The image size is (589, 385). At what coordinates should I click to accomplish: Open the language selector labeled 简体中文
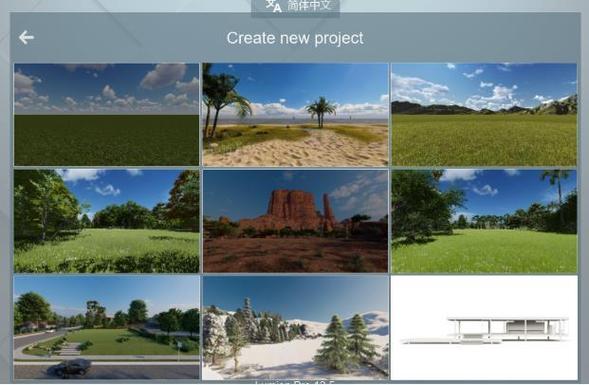[x=296, y=7]
